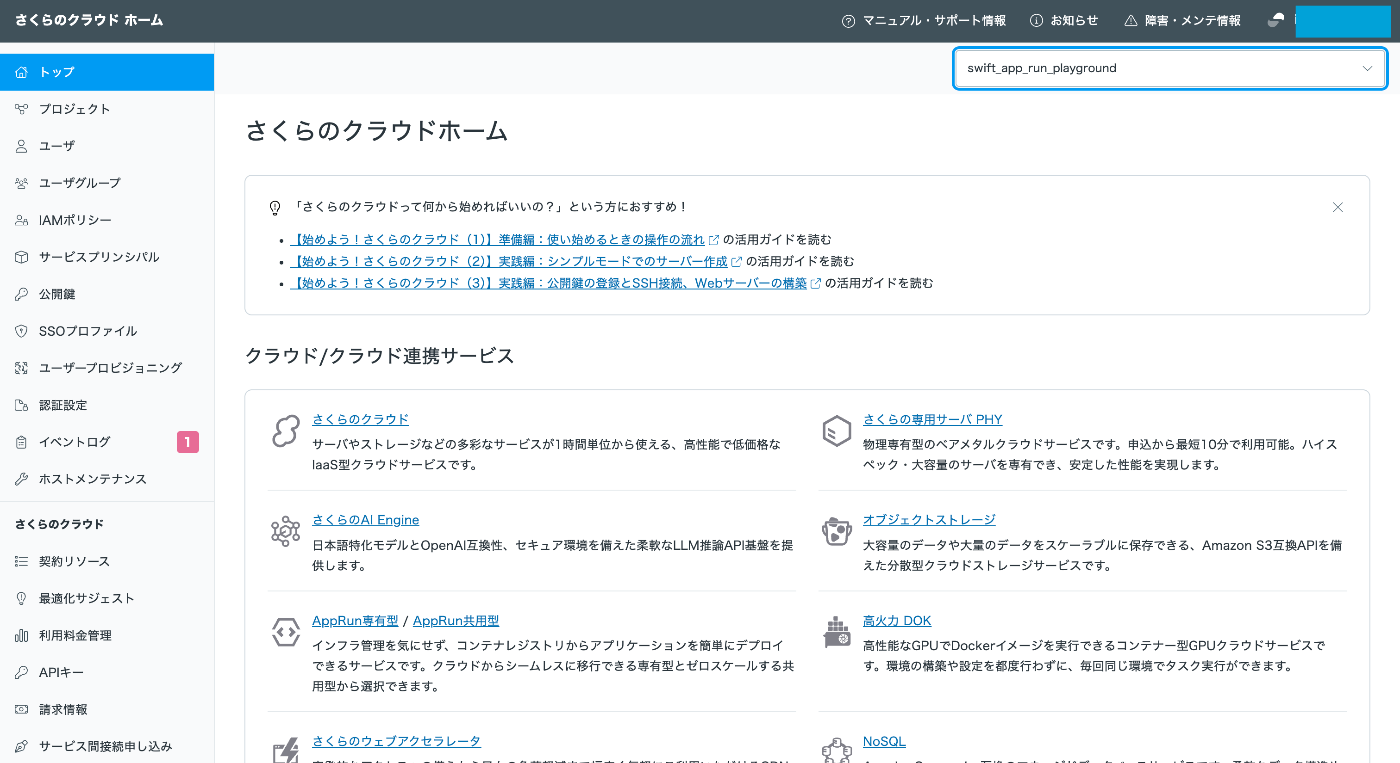Click the APIキー key icon
This screenshot has height=763, width=1400.
(21, 672)
